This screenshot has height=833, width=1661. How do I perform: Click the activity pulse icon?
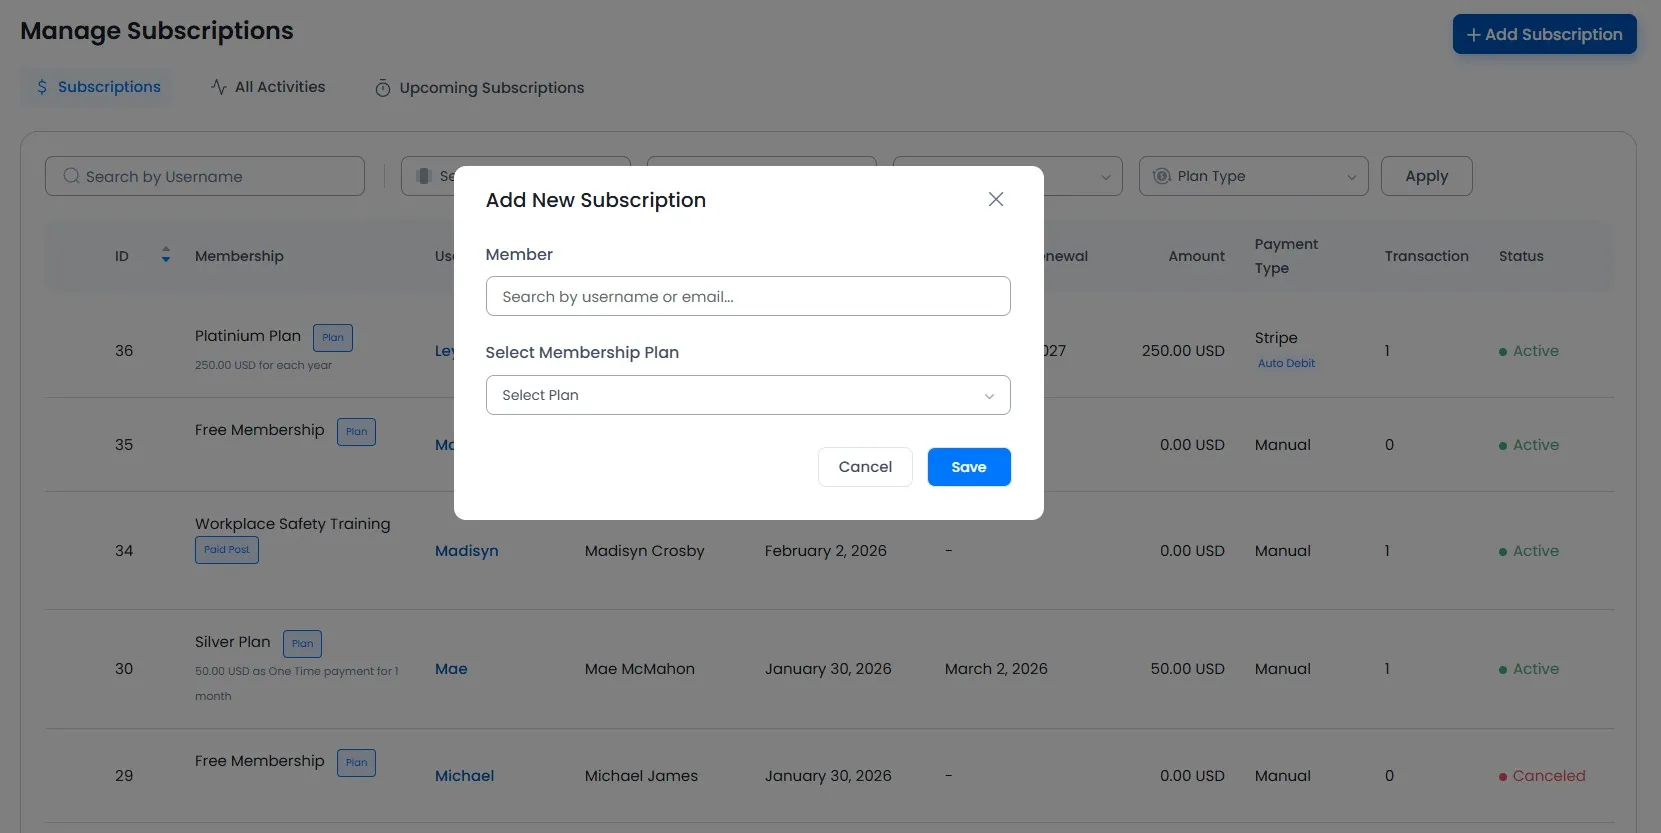218,87
